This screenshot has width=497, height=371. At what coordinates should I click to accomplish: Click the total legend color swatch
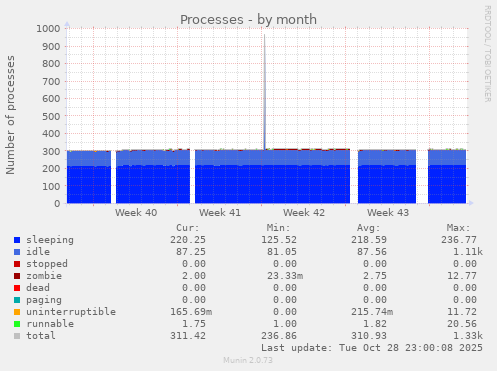pyautogui.click(x=17, y=336)
